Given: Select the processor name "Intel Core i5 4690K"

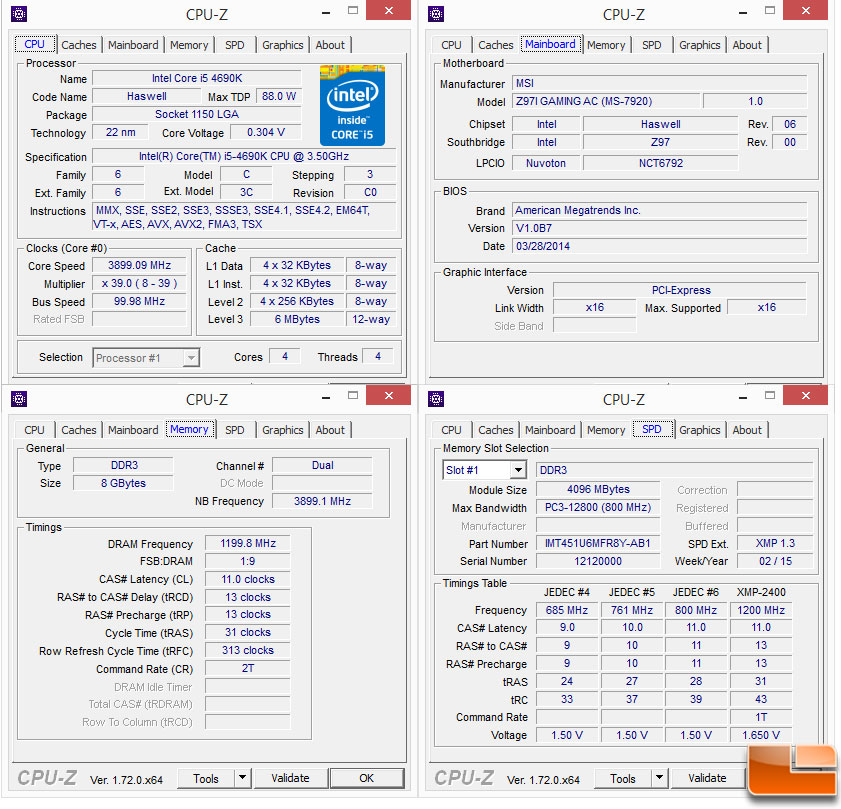Looking at the screenshot, I should click(x=197, y=78).
